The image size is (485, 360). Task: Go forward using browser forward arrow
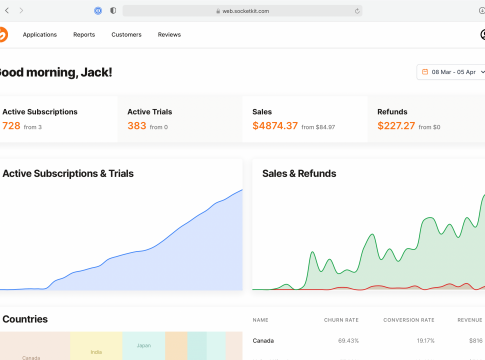(x=21, y=11)
